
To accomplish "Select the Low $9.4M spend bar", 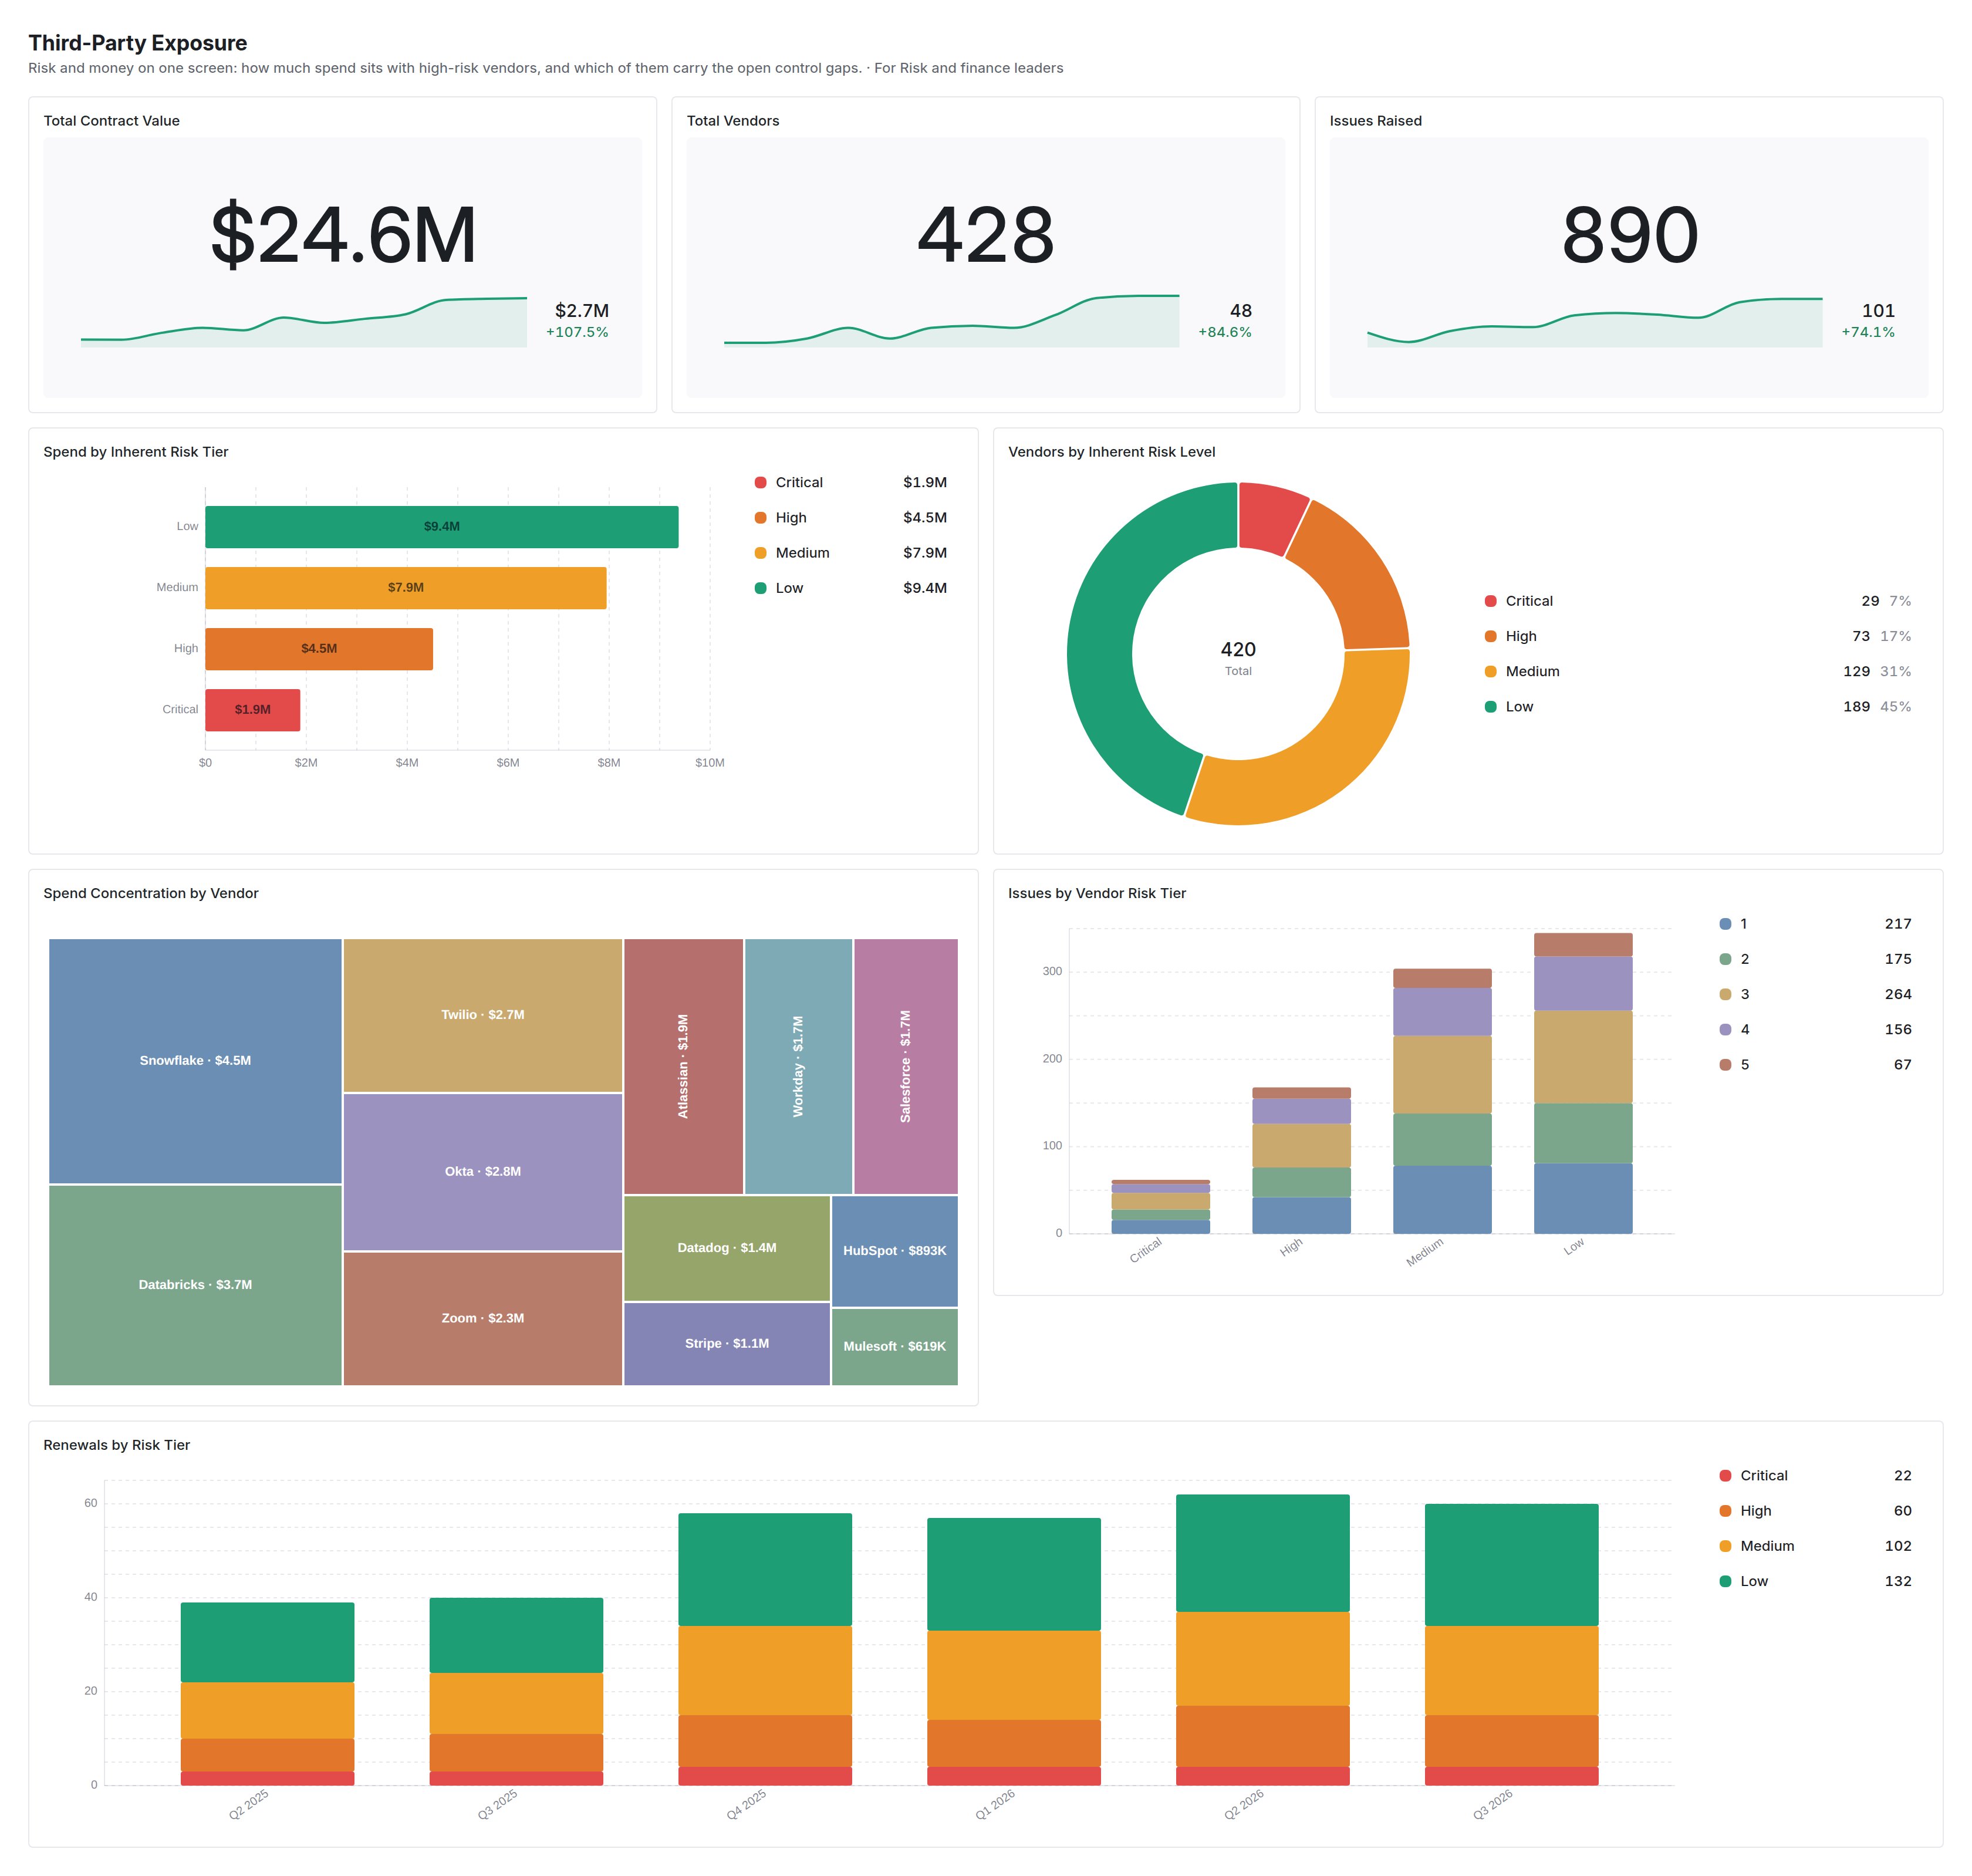I will pos(441,527).
